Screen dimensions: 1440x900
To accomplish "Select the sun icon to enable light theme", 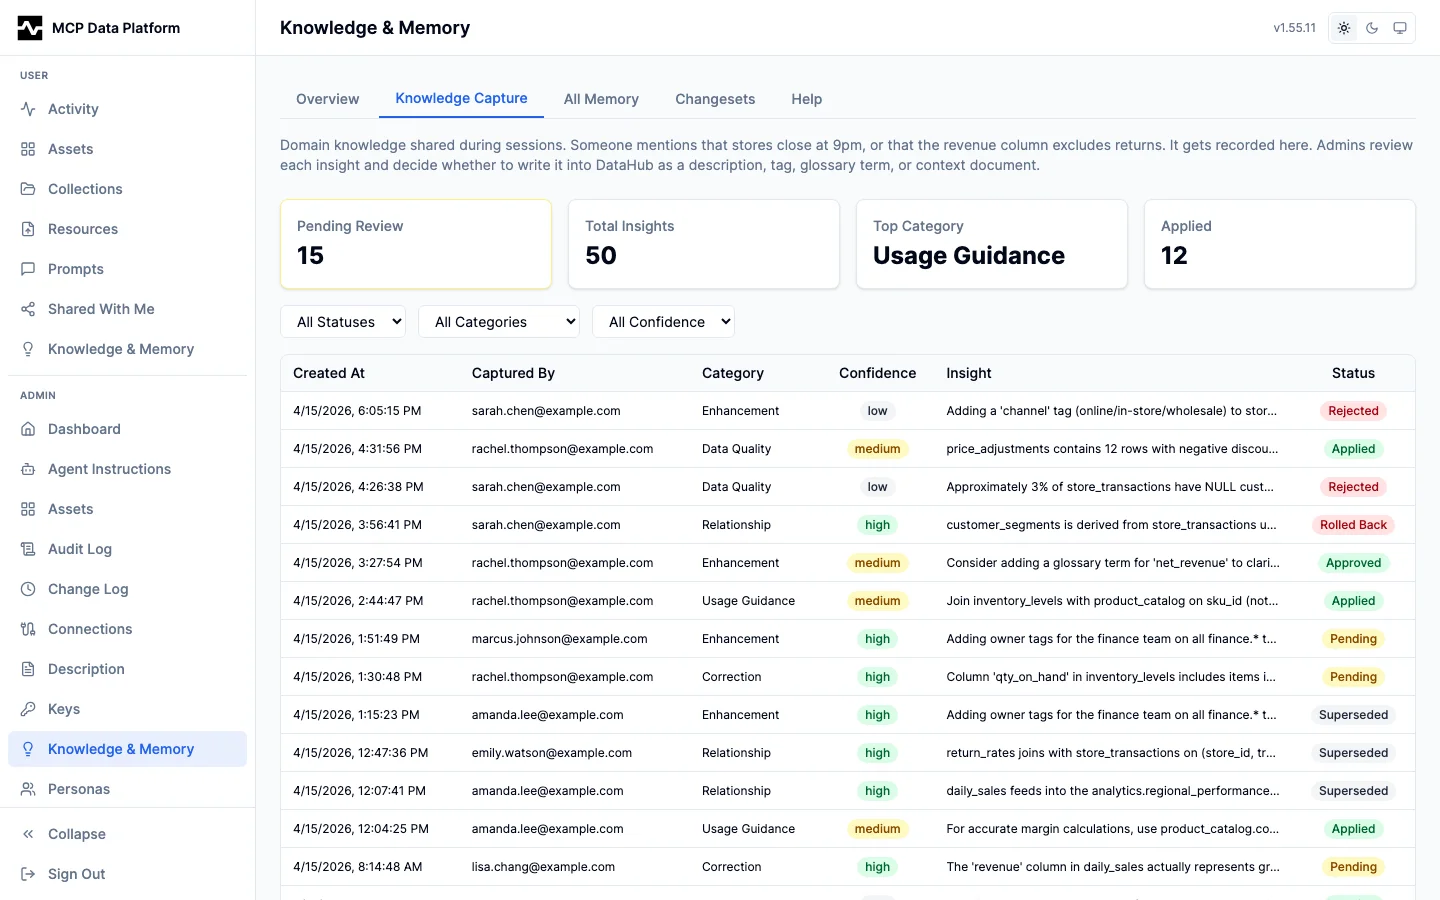I will [1344, 28].
